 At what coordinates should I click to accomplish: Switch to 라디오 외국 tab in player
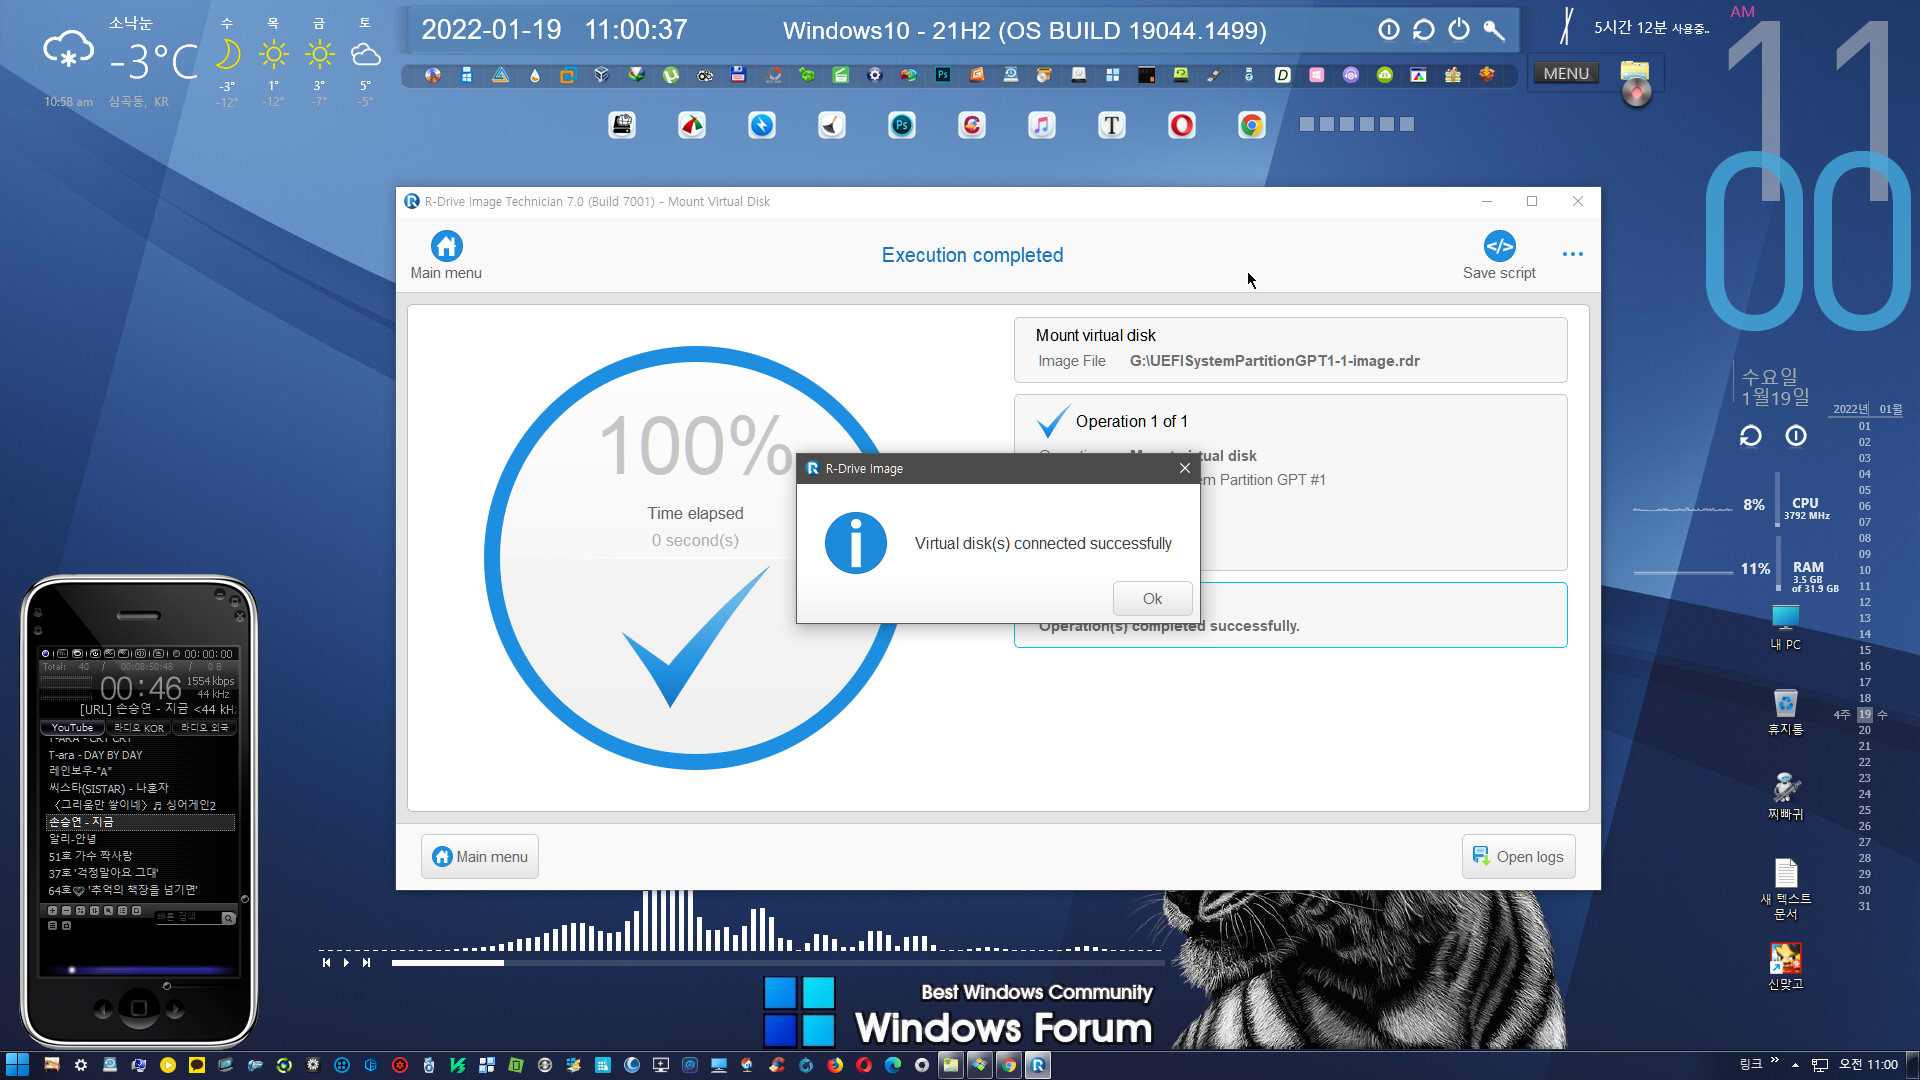click(x=205, y=728)
